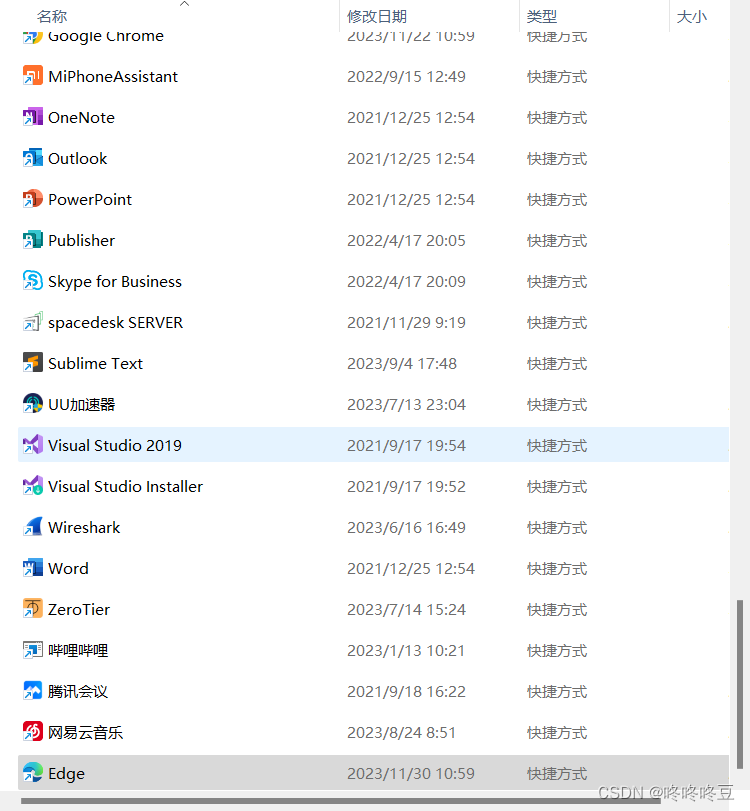Screen dimensions: 750x811
Task: Click the date 2021/9/18 16:22
Action: pos(406,691)
